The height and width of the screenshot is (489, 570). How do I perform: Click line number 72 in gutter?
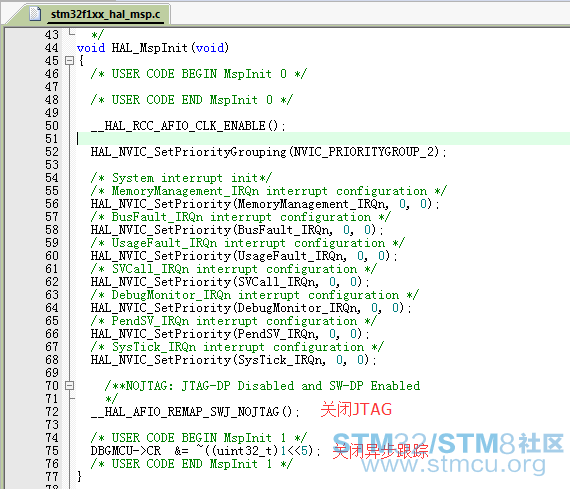coord(52,412)
